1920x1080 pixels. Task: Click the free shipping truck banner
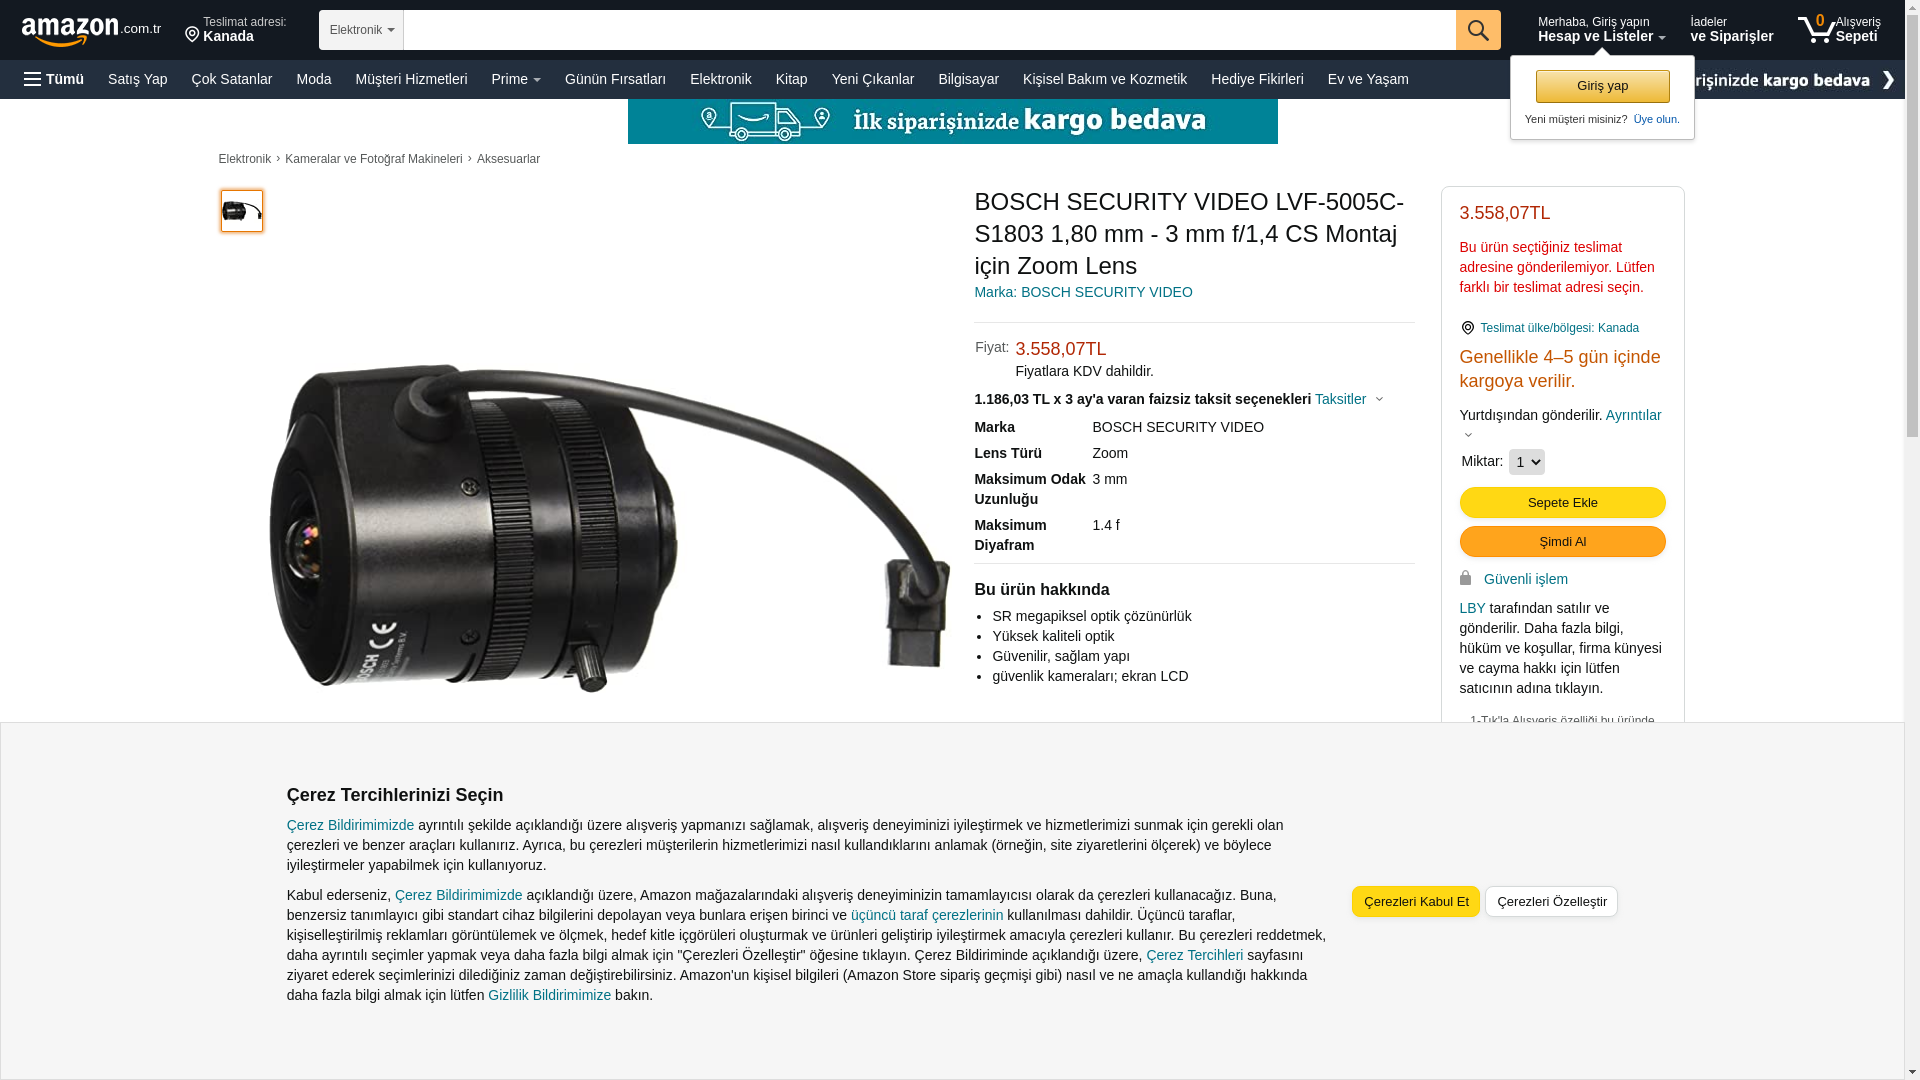click(952, 121)
